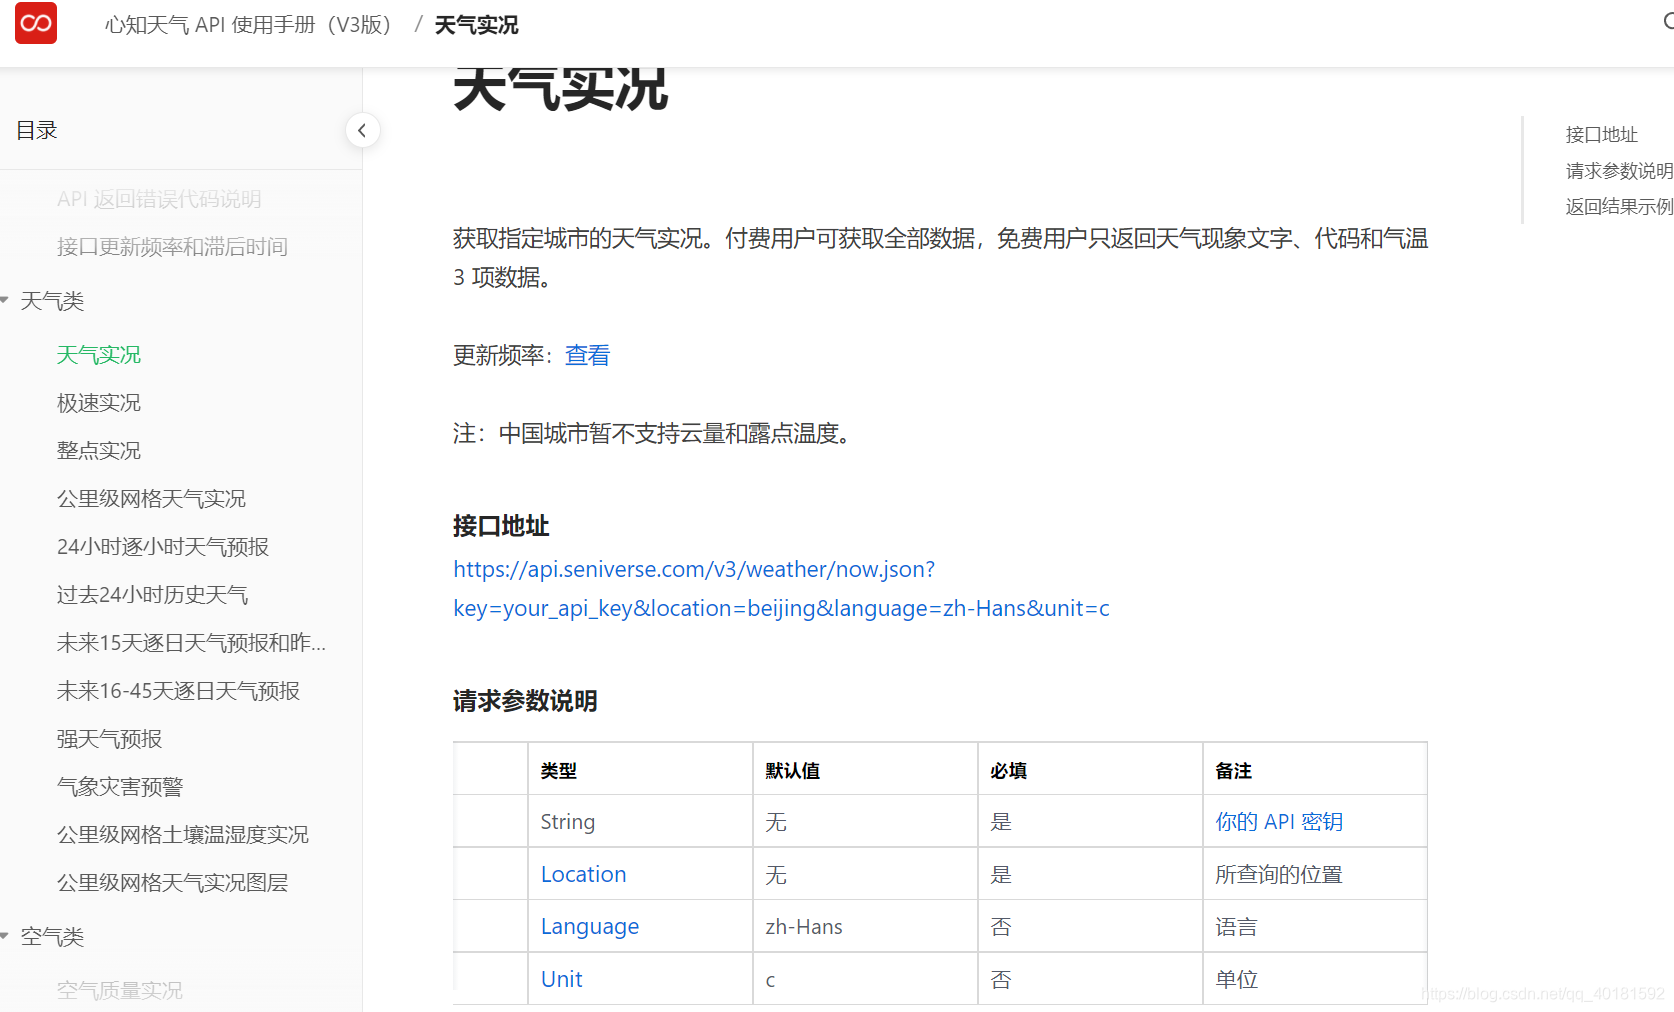The width and height of the screenshot is (1674, 1012).
Task: Open 强天气预报 in the sidebar
Action: click(x=110, y=739)
